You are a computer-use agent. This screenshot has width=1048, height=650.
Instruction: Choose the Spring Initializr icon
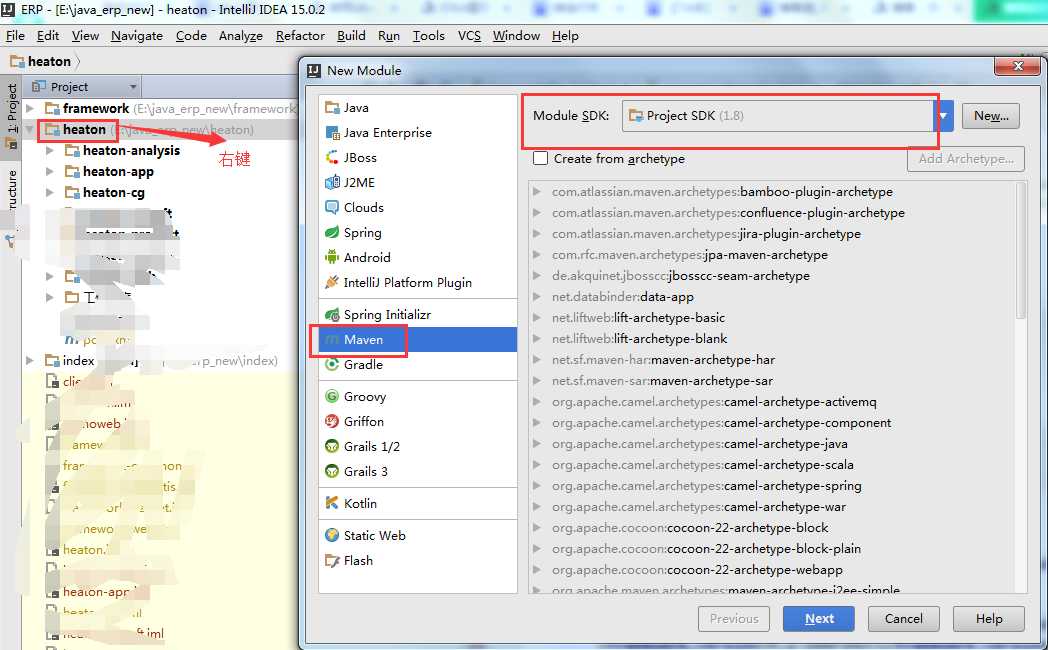[332, 315]
